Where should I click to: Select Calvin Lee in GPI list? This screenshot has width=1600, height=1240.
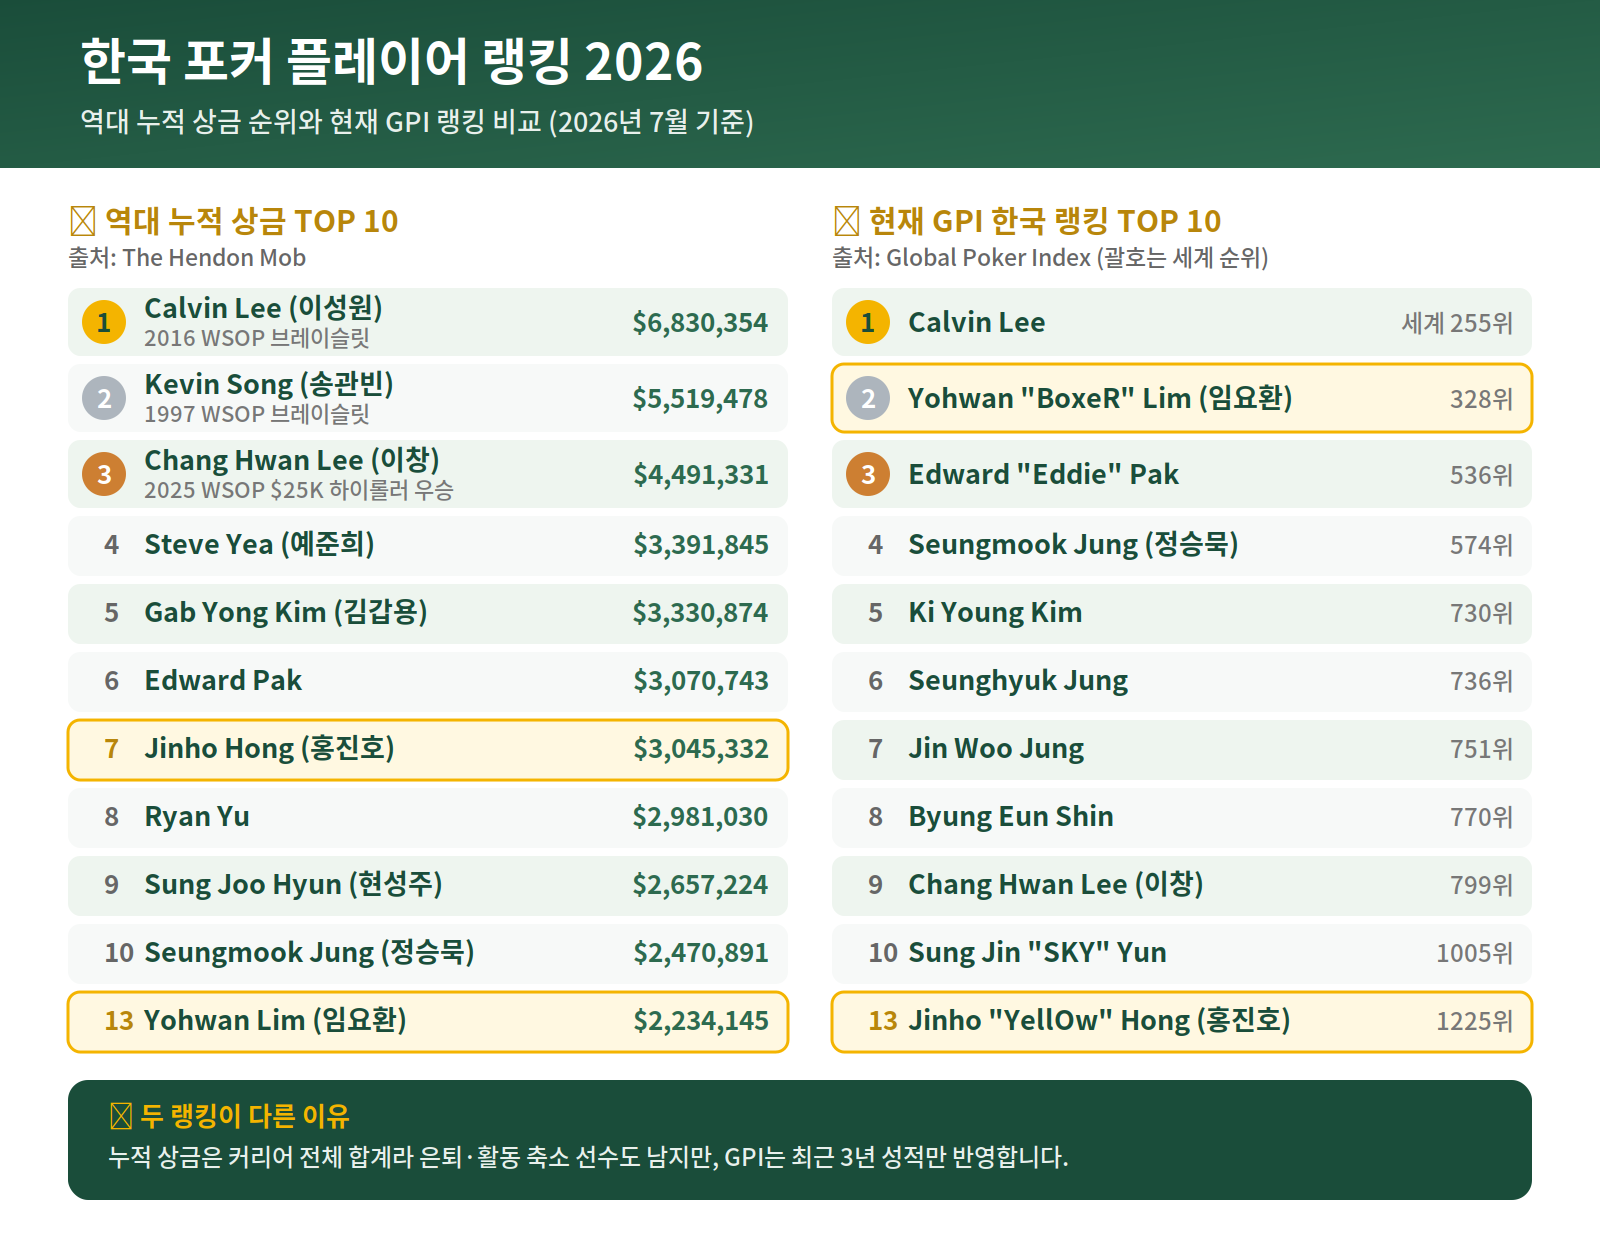(x=977, y=322)
